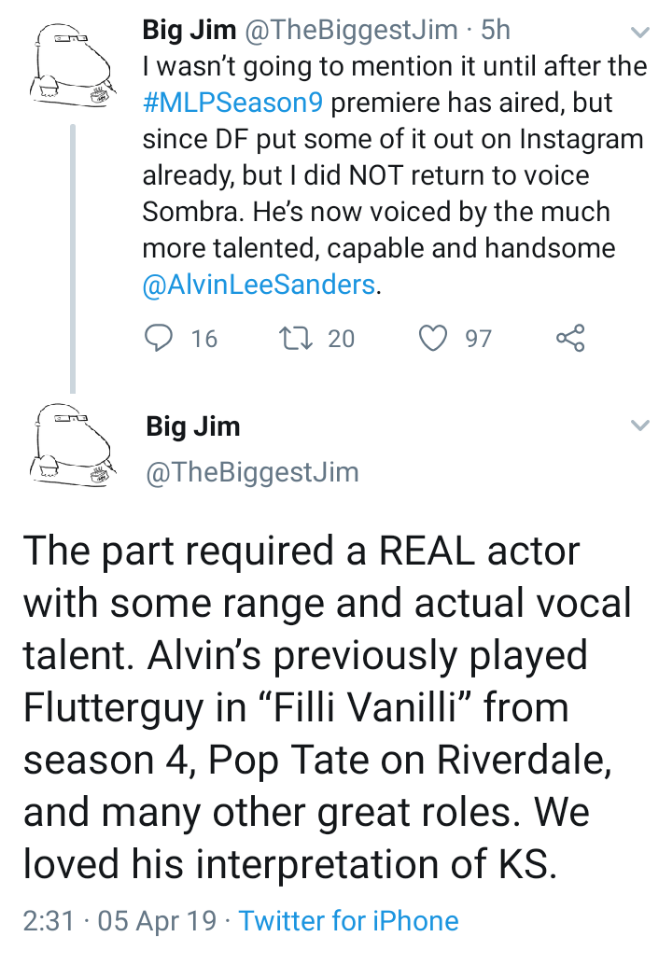This screenshot has width=672, height=959.
Task: Click the 5h timestamp on first tweet
Action: point(496,31)
